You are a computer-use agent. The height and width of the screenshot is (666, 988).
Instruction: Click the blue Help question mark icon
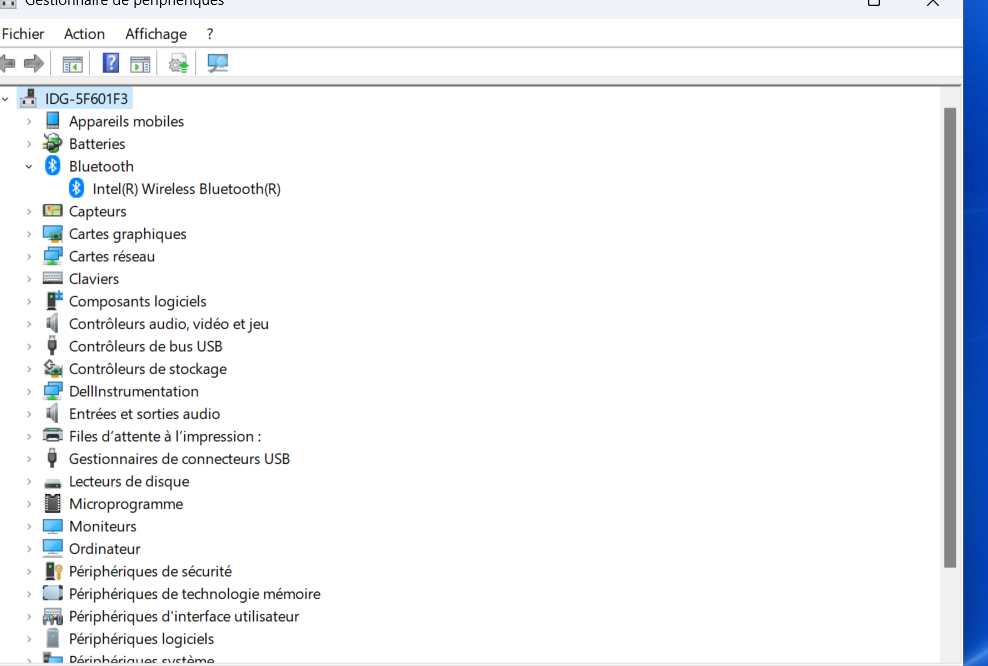[x=111, y=63]
